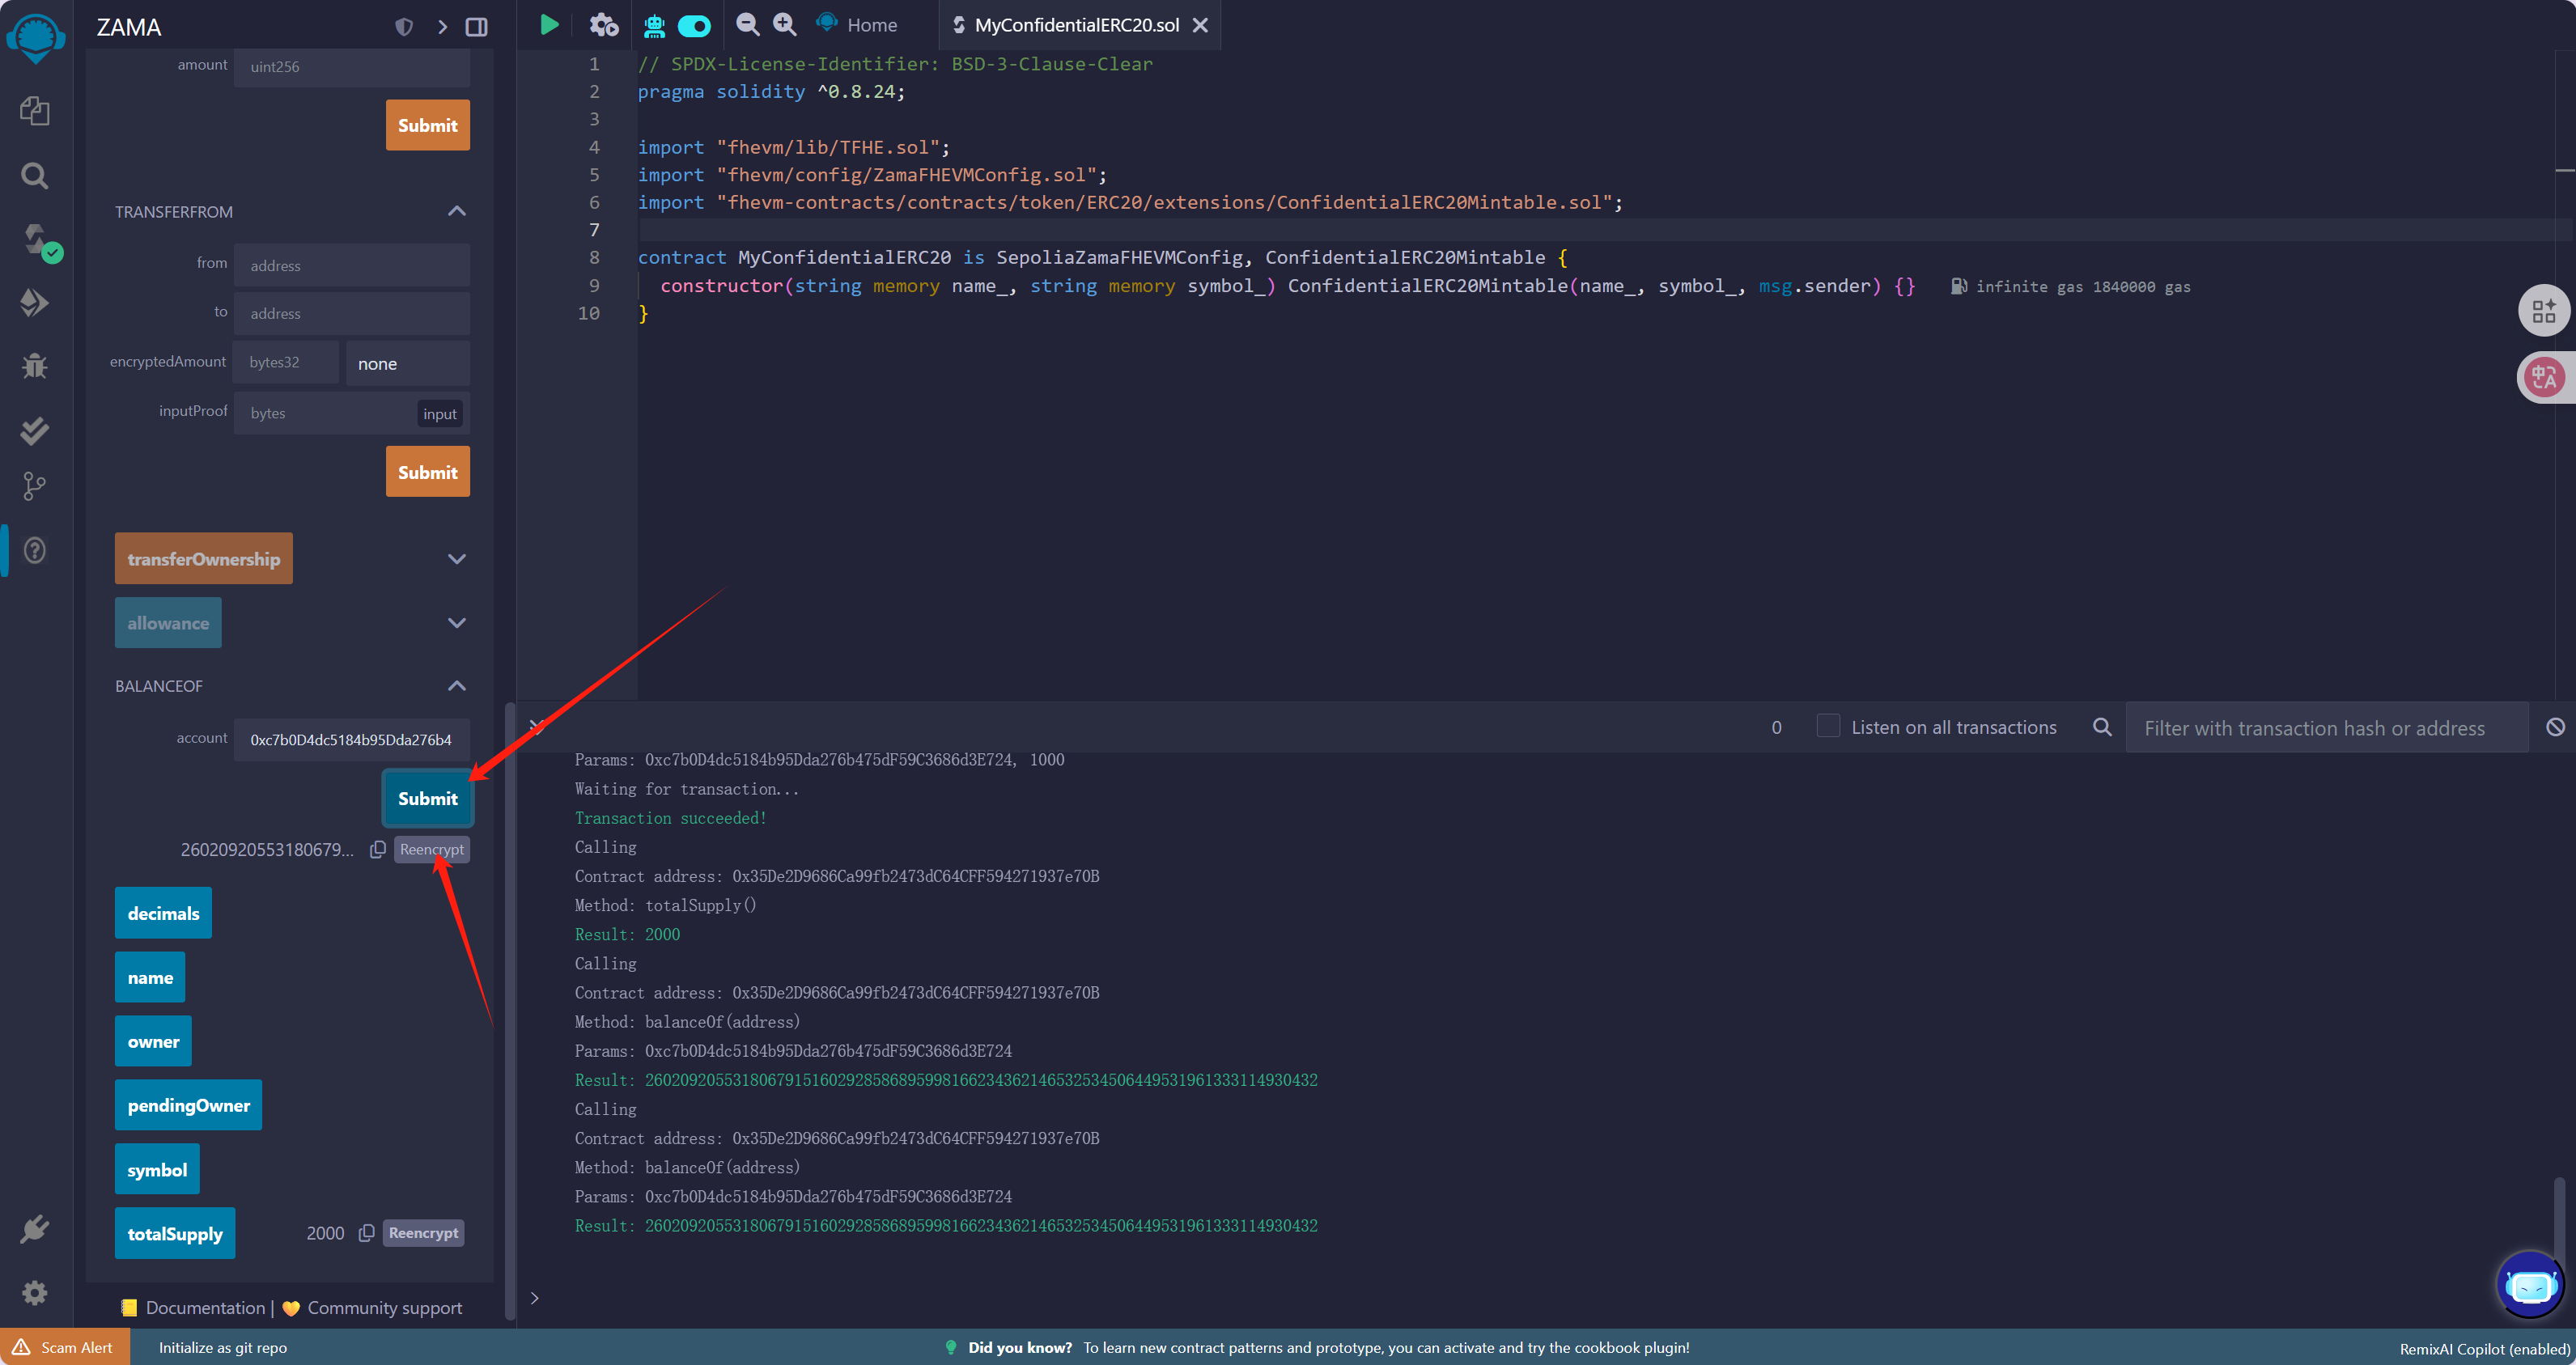Open the Solidity compiler sidebar icon
Image resolution: width=2576 pixels, height=1365 pixels.
click(x=38, y=241)
